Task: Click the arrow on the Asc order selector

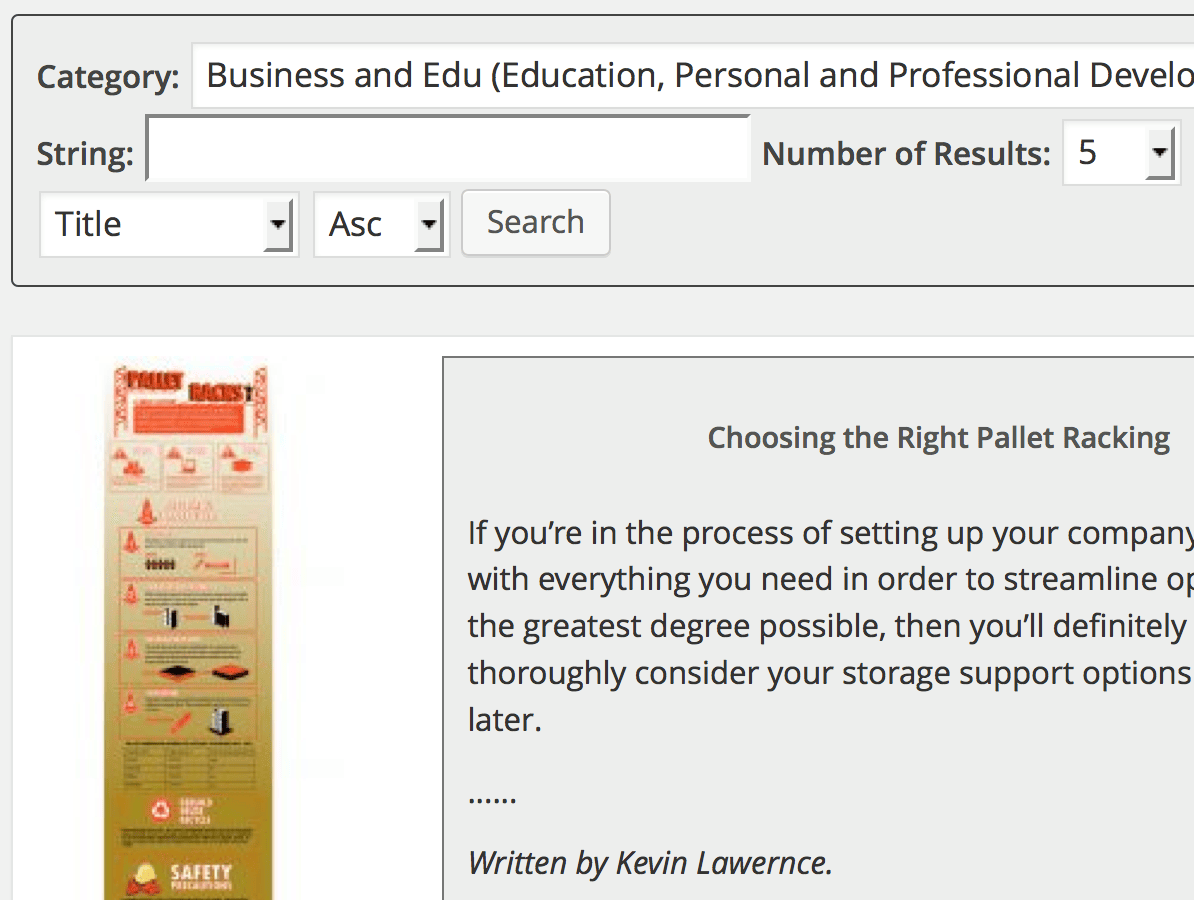Action: click(428, 224)
